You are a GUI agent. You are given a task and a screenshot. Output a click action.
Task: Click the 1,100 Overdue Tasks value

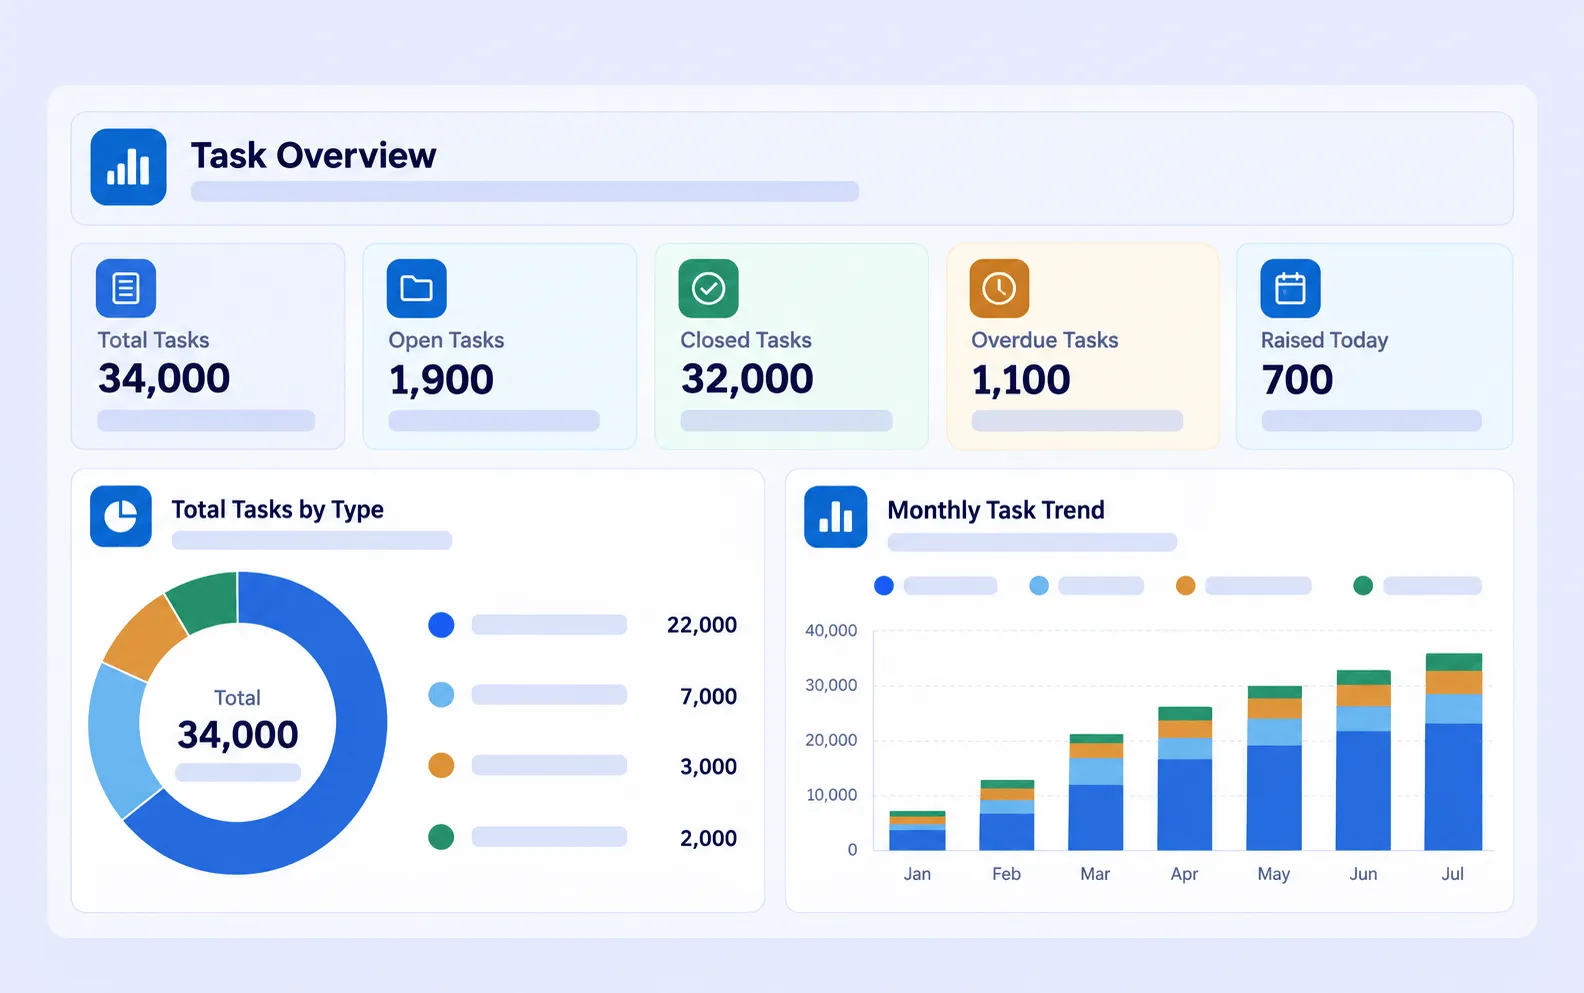[x=1021, y=380]
